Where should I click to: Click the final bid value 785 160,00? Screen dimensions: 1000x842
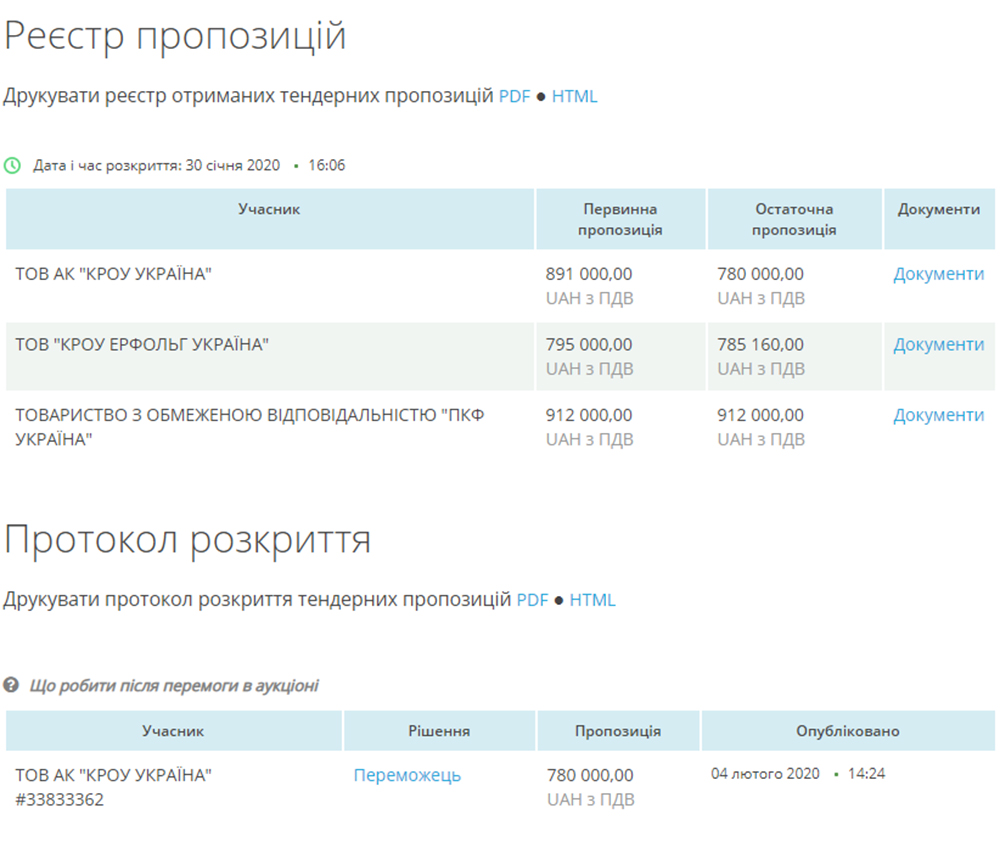click(760, 345)
